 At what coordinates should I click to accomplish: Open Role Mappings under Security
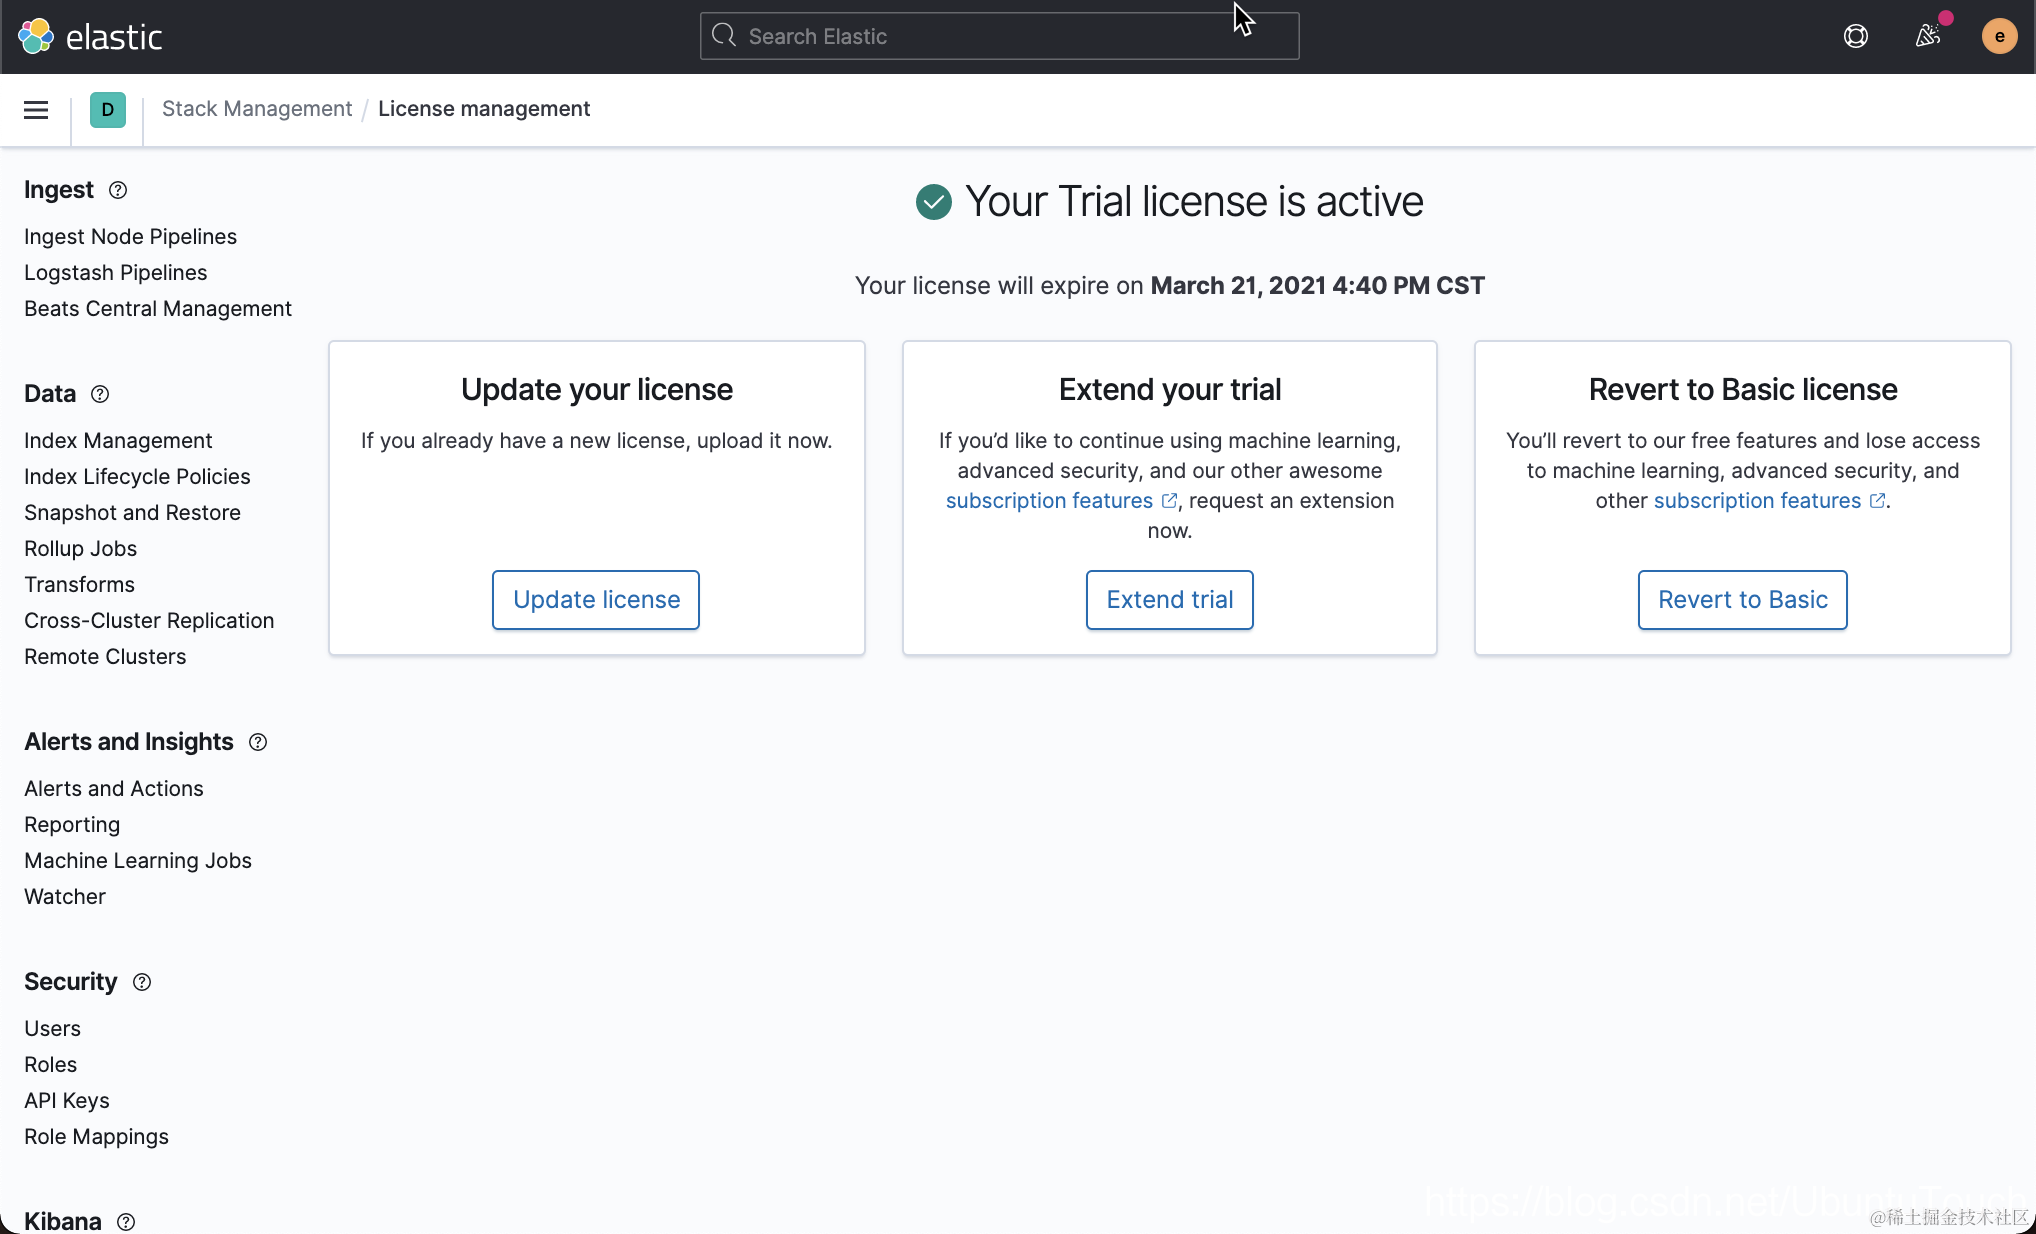click(x=96, y=1137)
